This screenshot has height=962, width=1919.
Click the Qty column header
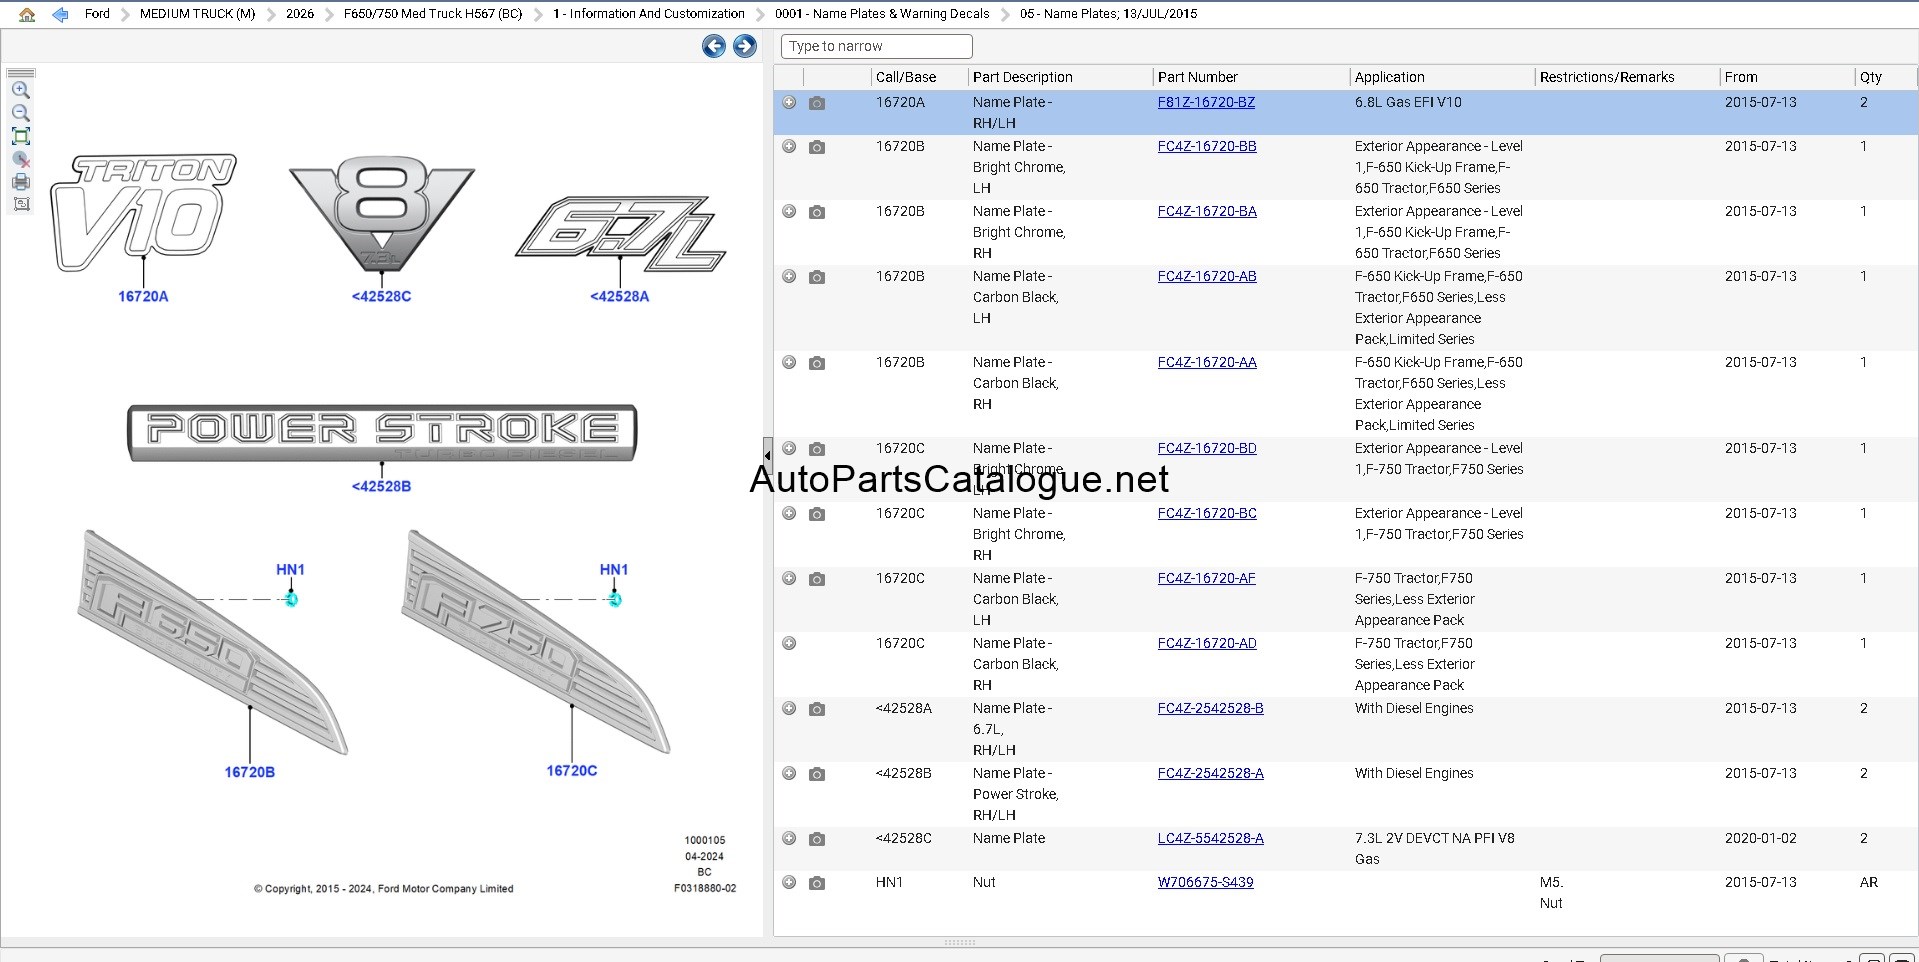pyautogui.click(x=1870, y=77)
